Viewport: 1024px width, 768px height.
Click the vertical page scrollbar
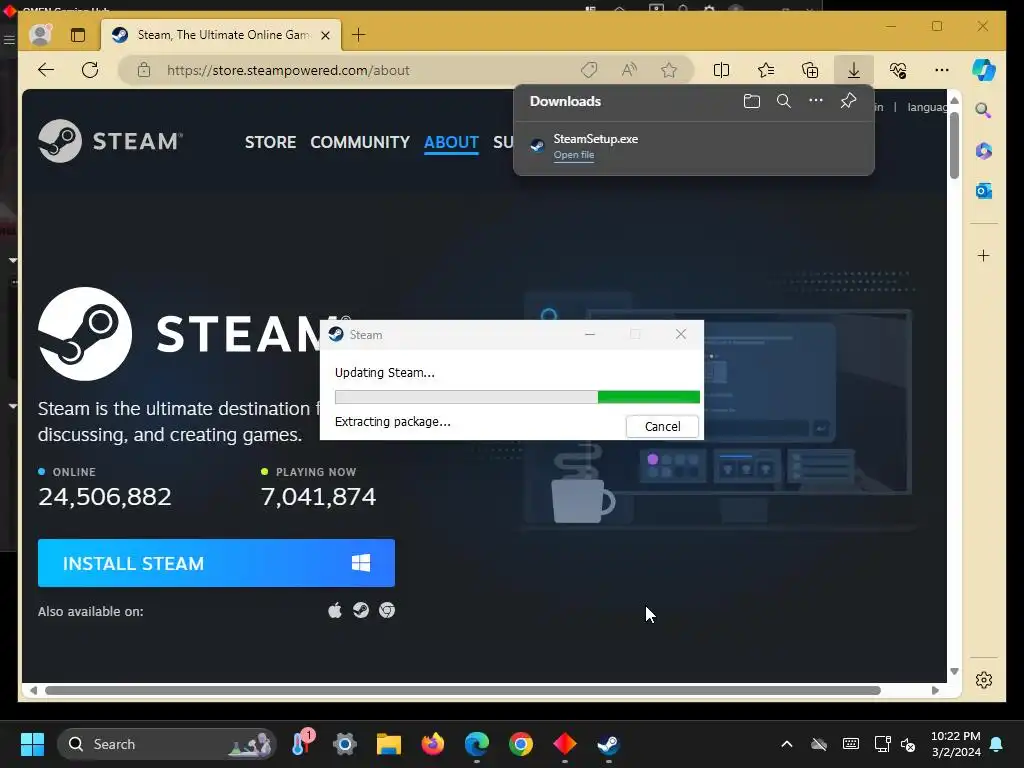click(954, 145)
